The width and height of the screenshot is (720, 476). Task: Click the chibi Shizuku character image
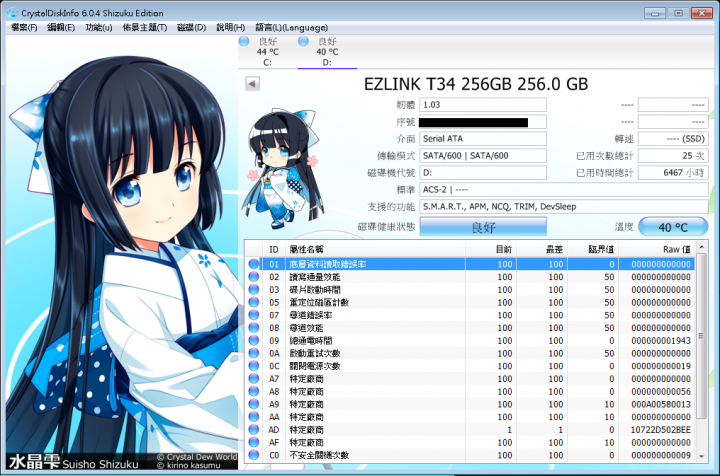coord(283,168)
